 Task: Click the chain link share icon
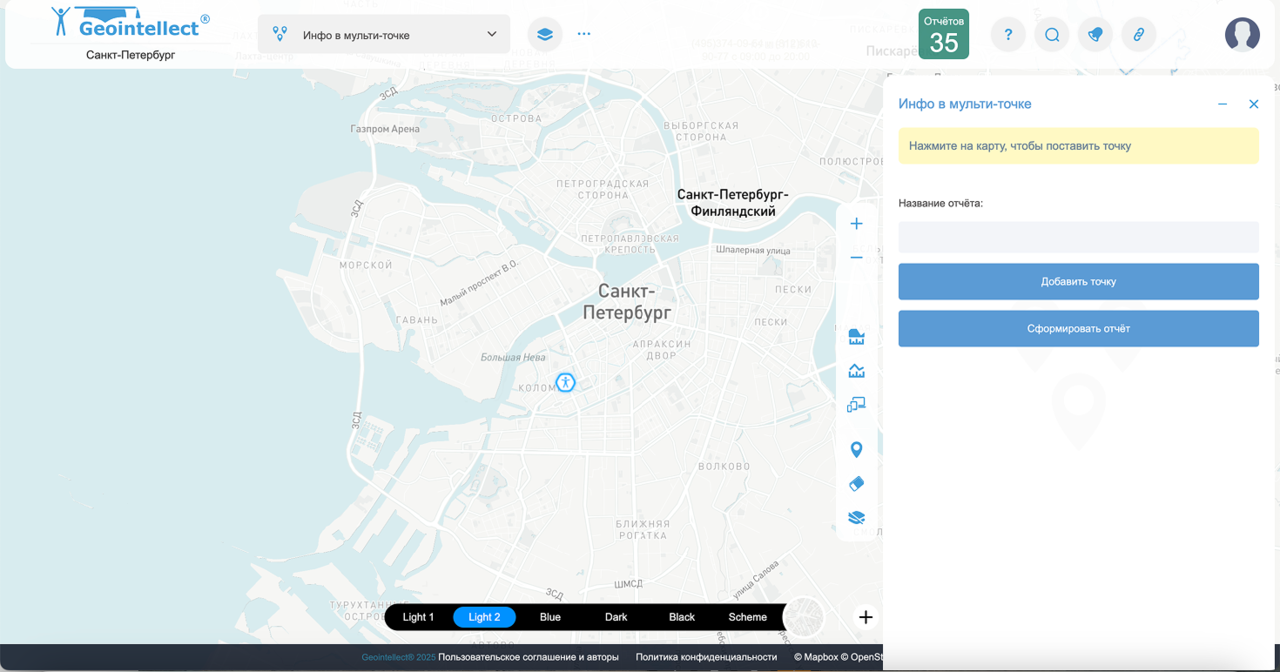coord(1138,35)
